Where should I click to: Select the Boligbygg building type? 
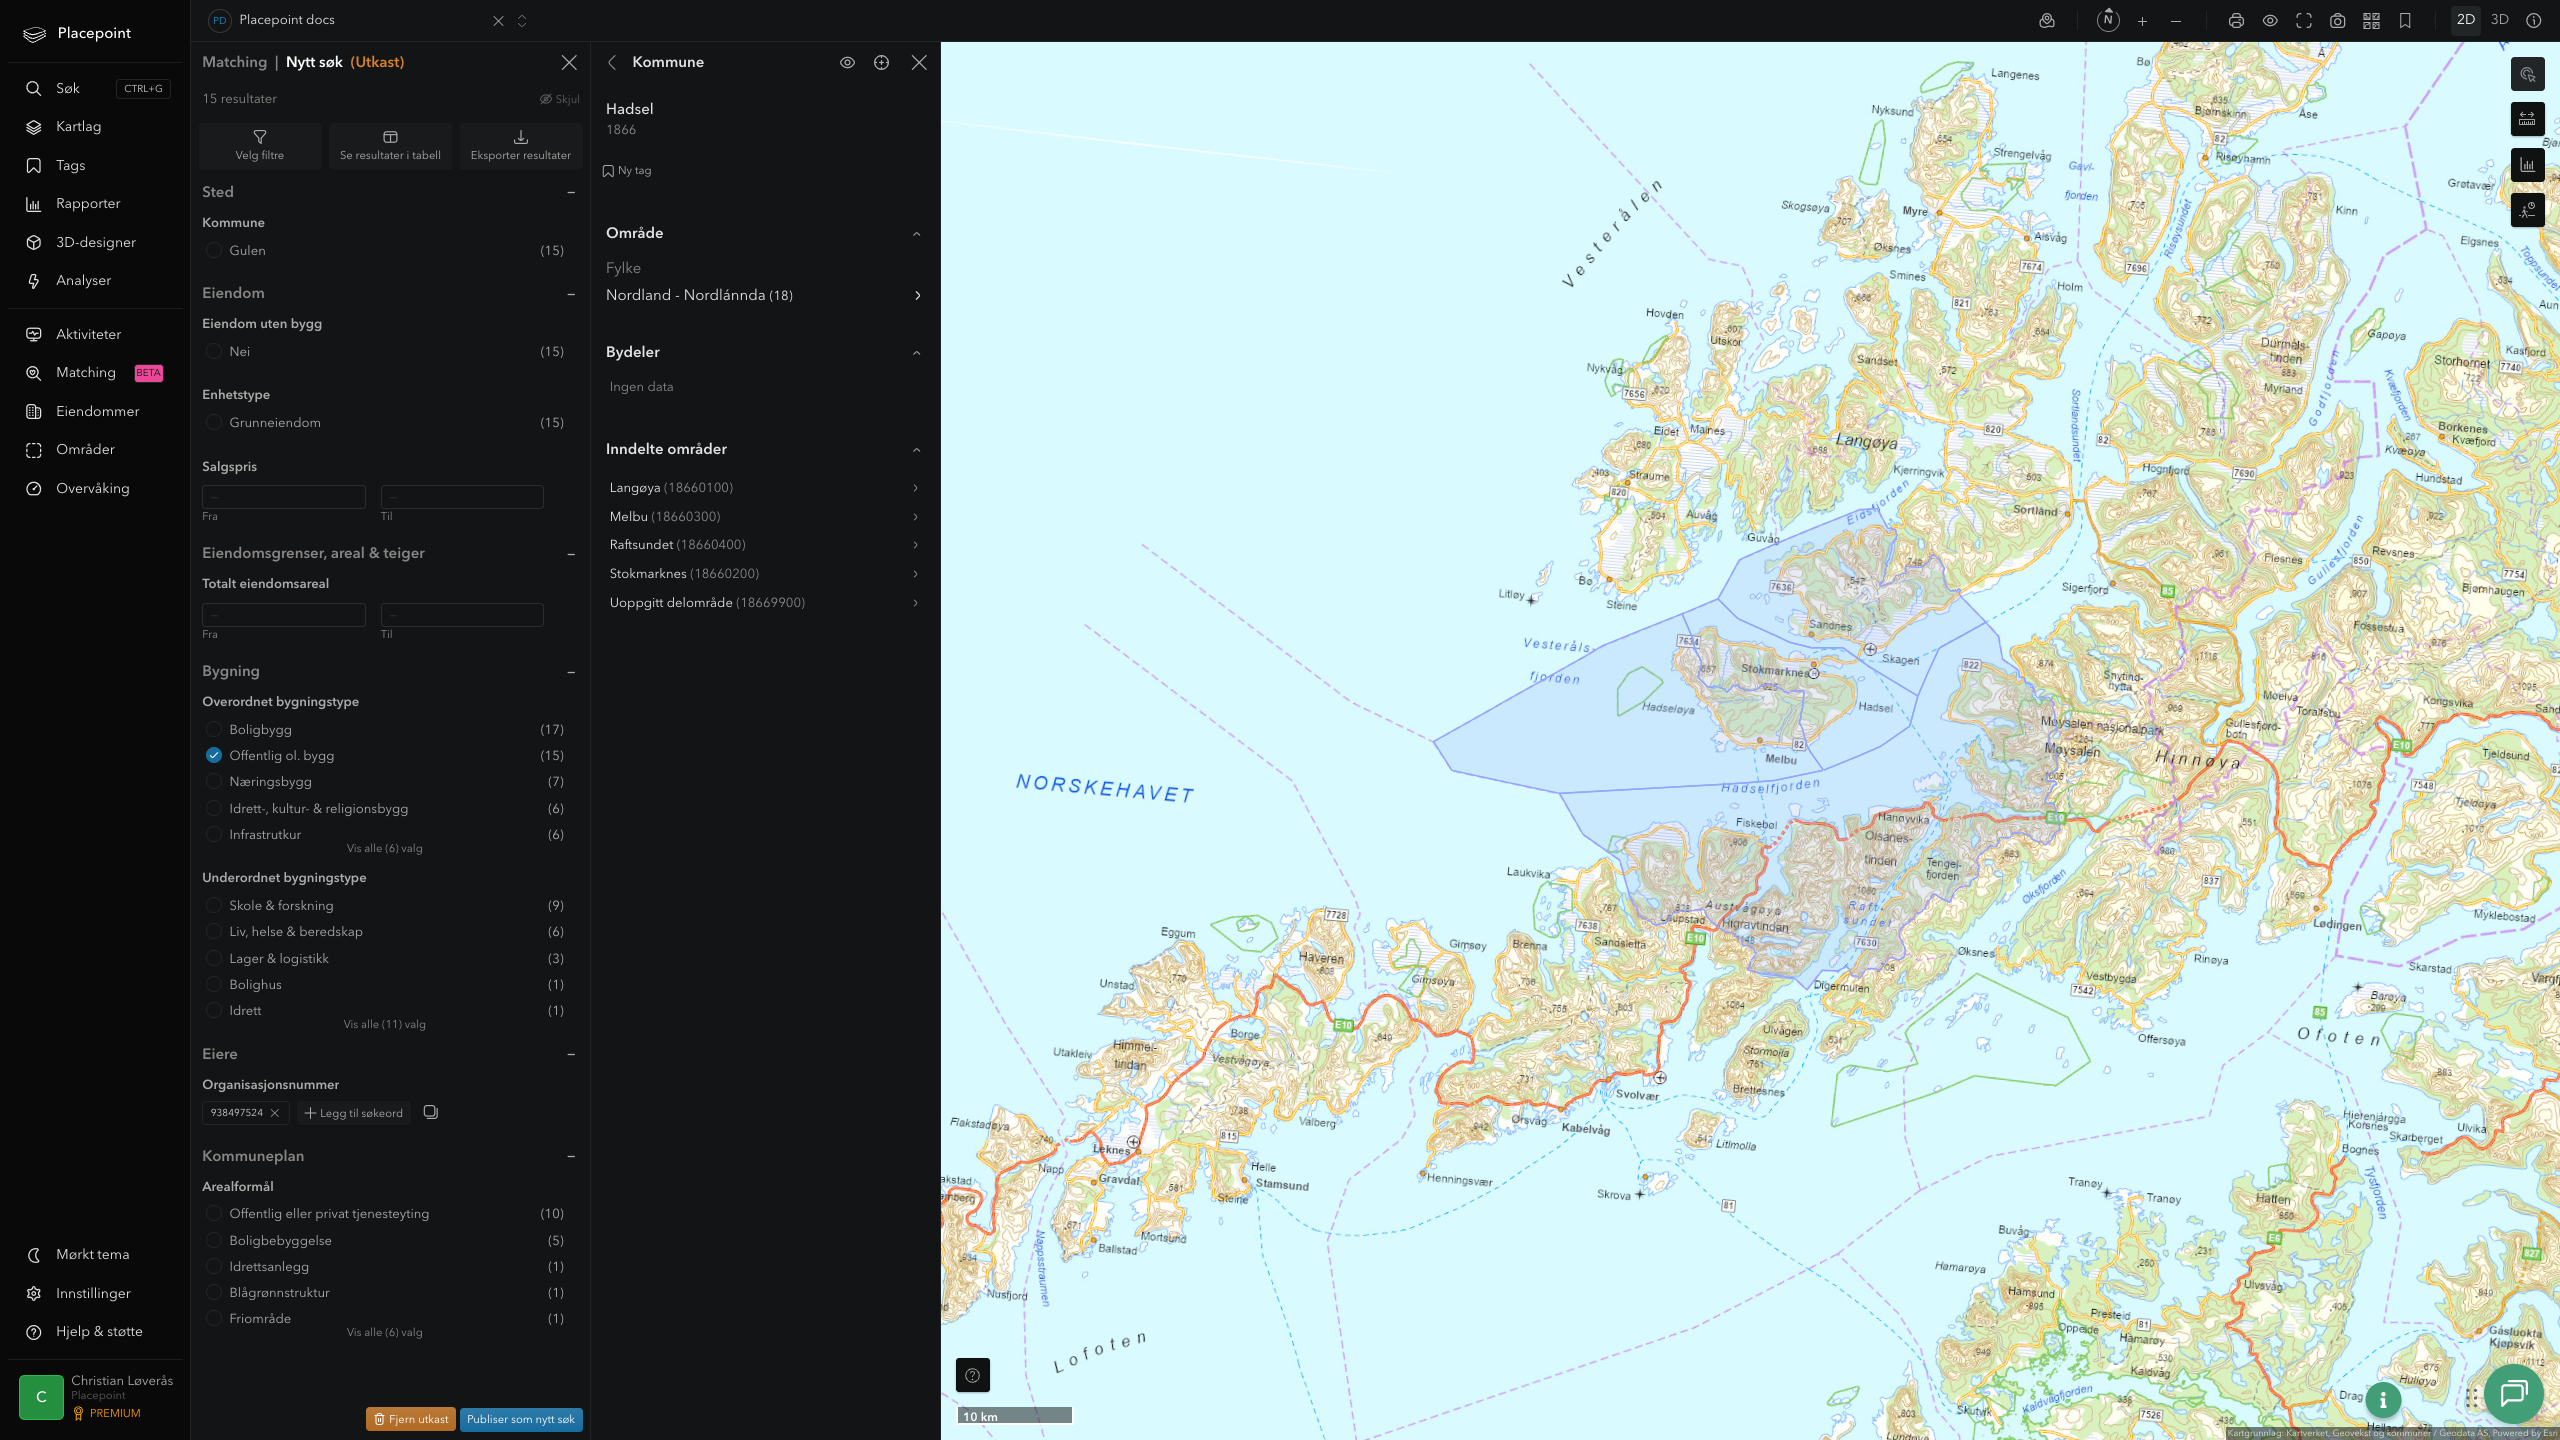(x=214, y=729)
